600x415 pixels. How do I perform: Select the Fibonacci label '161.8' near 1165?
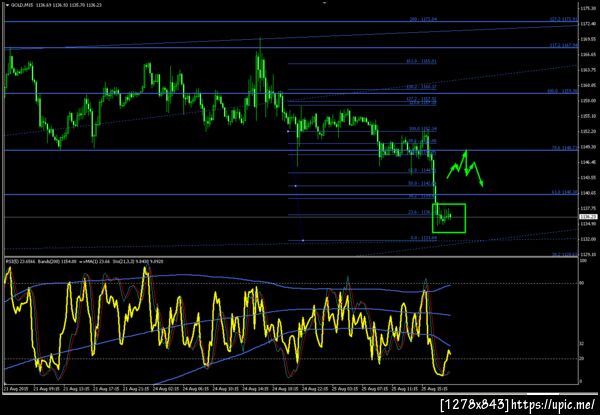point(421,61)
